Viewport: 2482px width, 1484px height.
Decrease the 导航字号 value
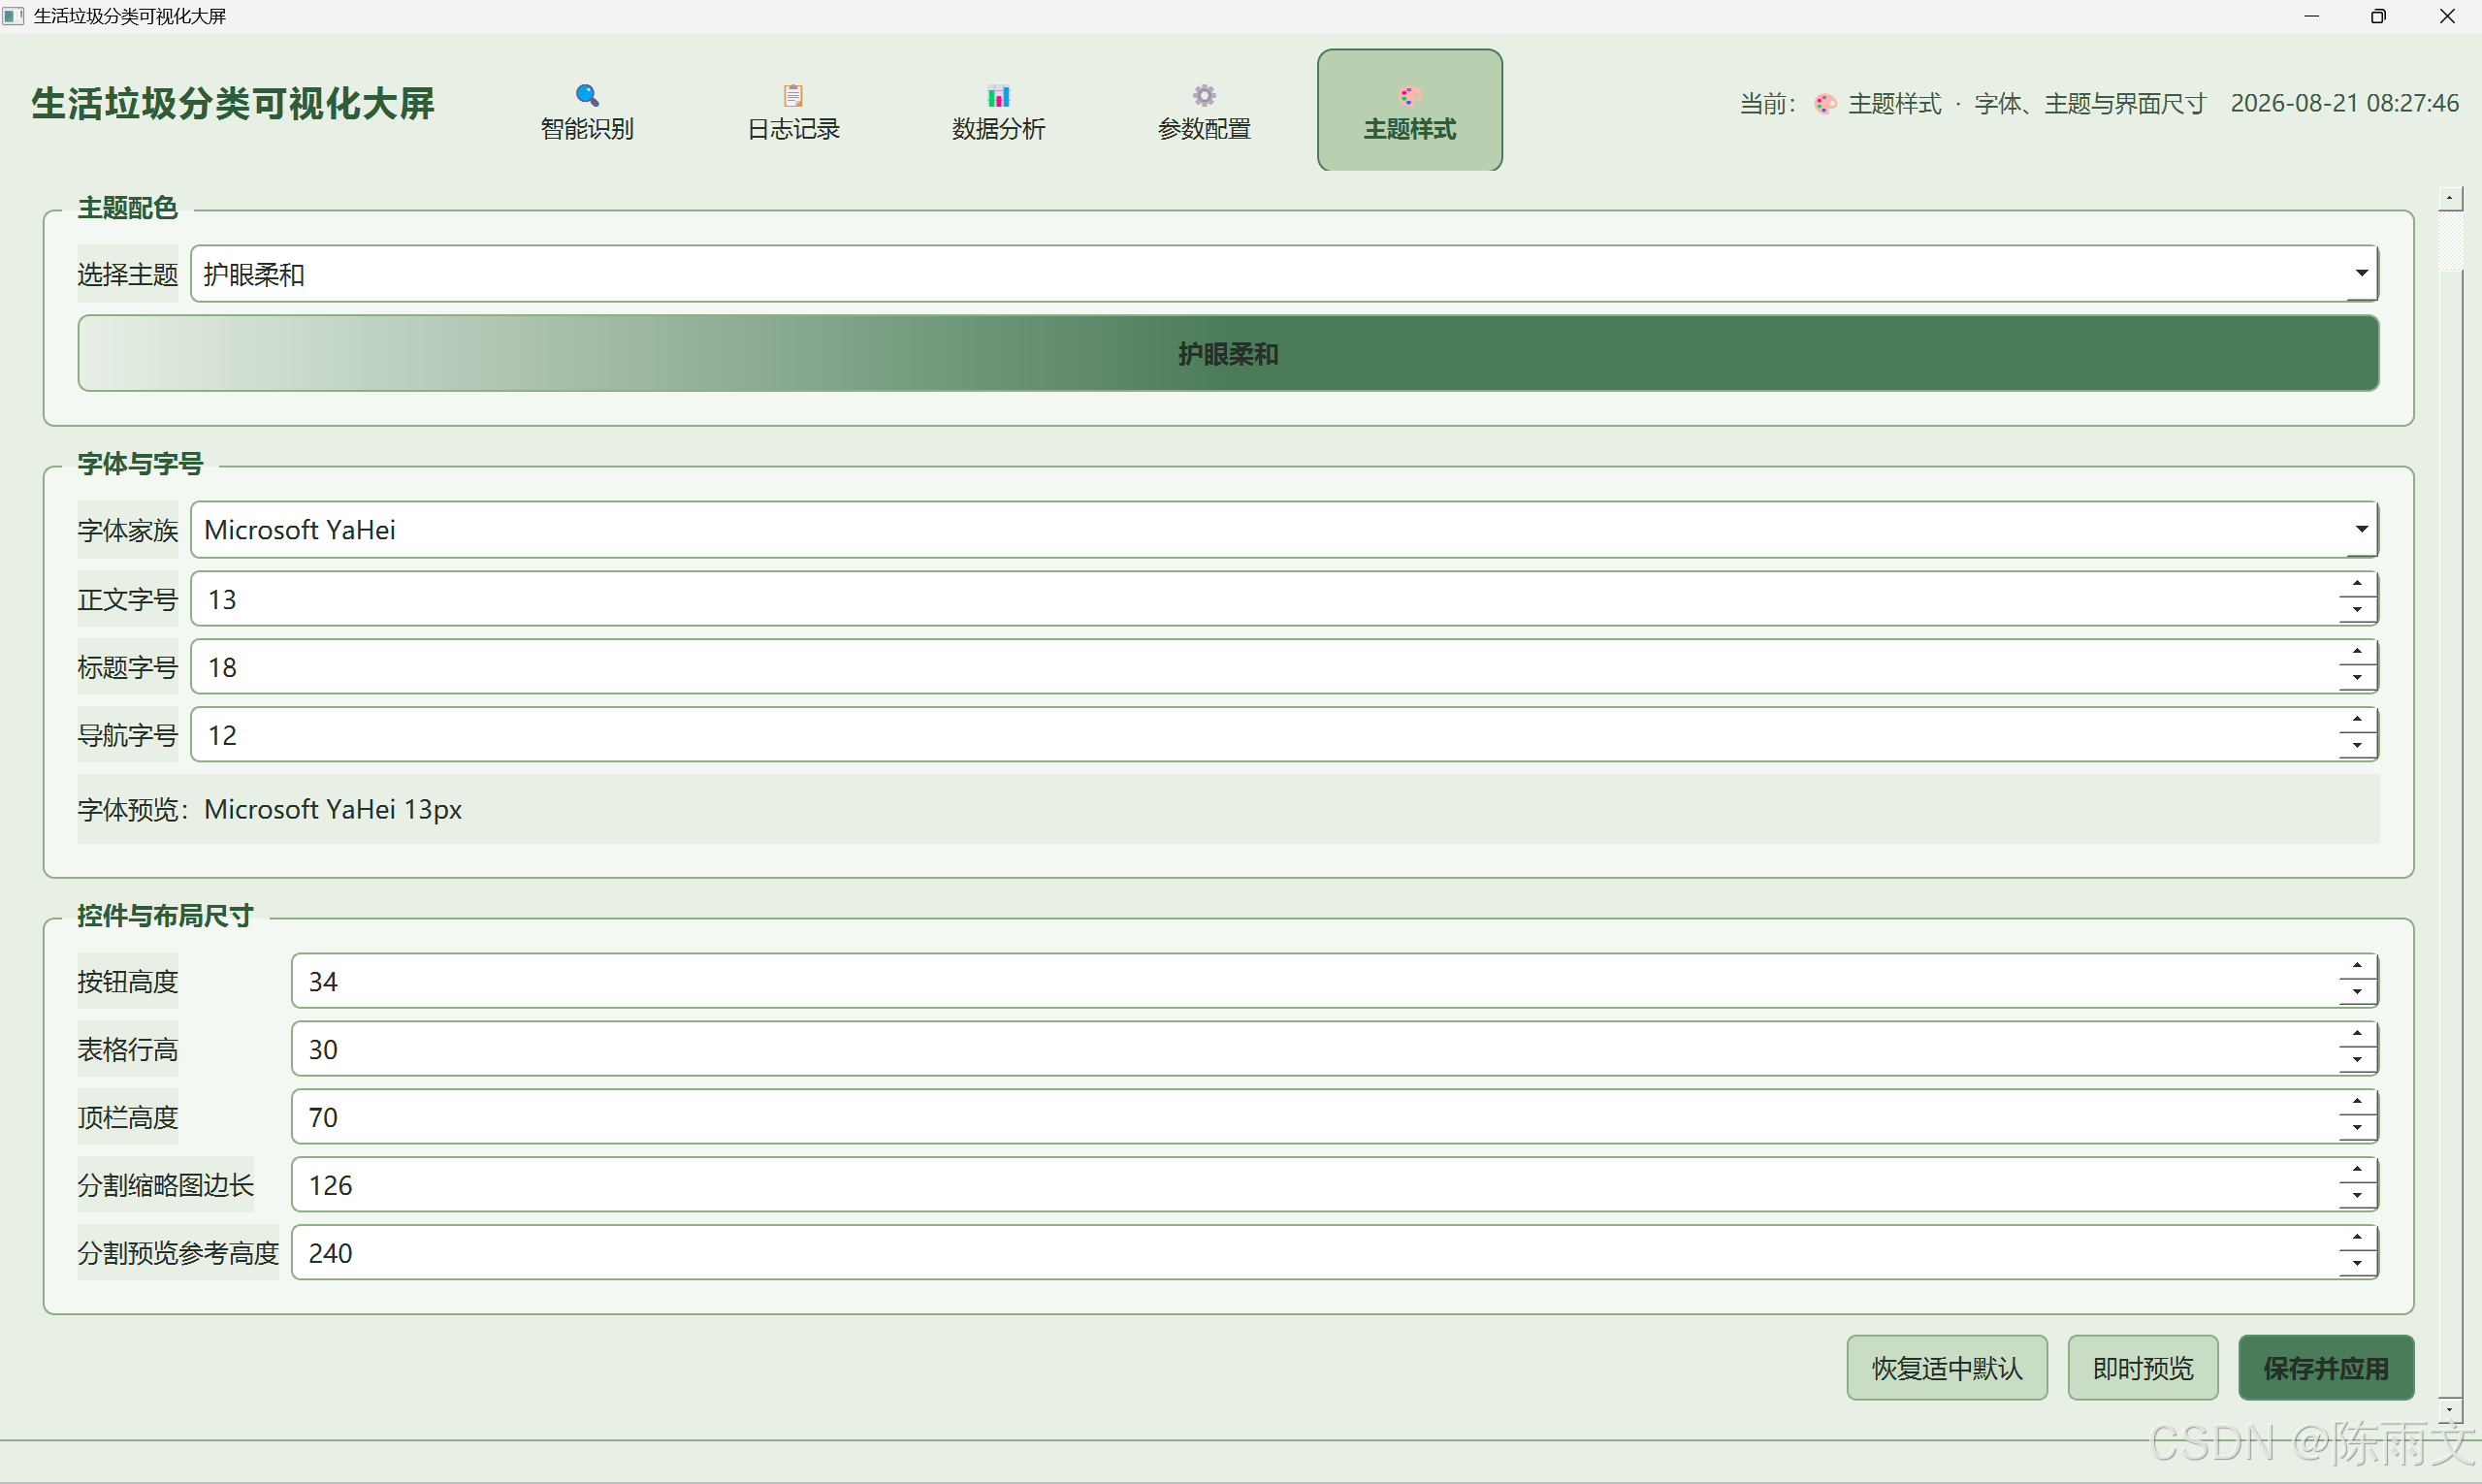2357,746
